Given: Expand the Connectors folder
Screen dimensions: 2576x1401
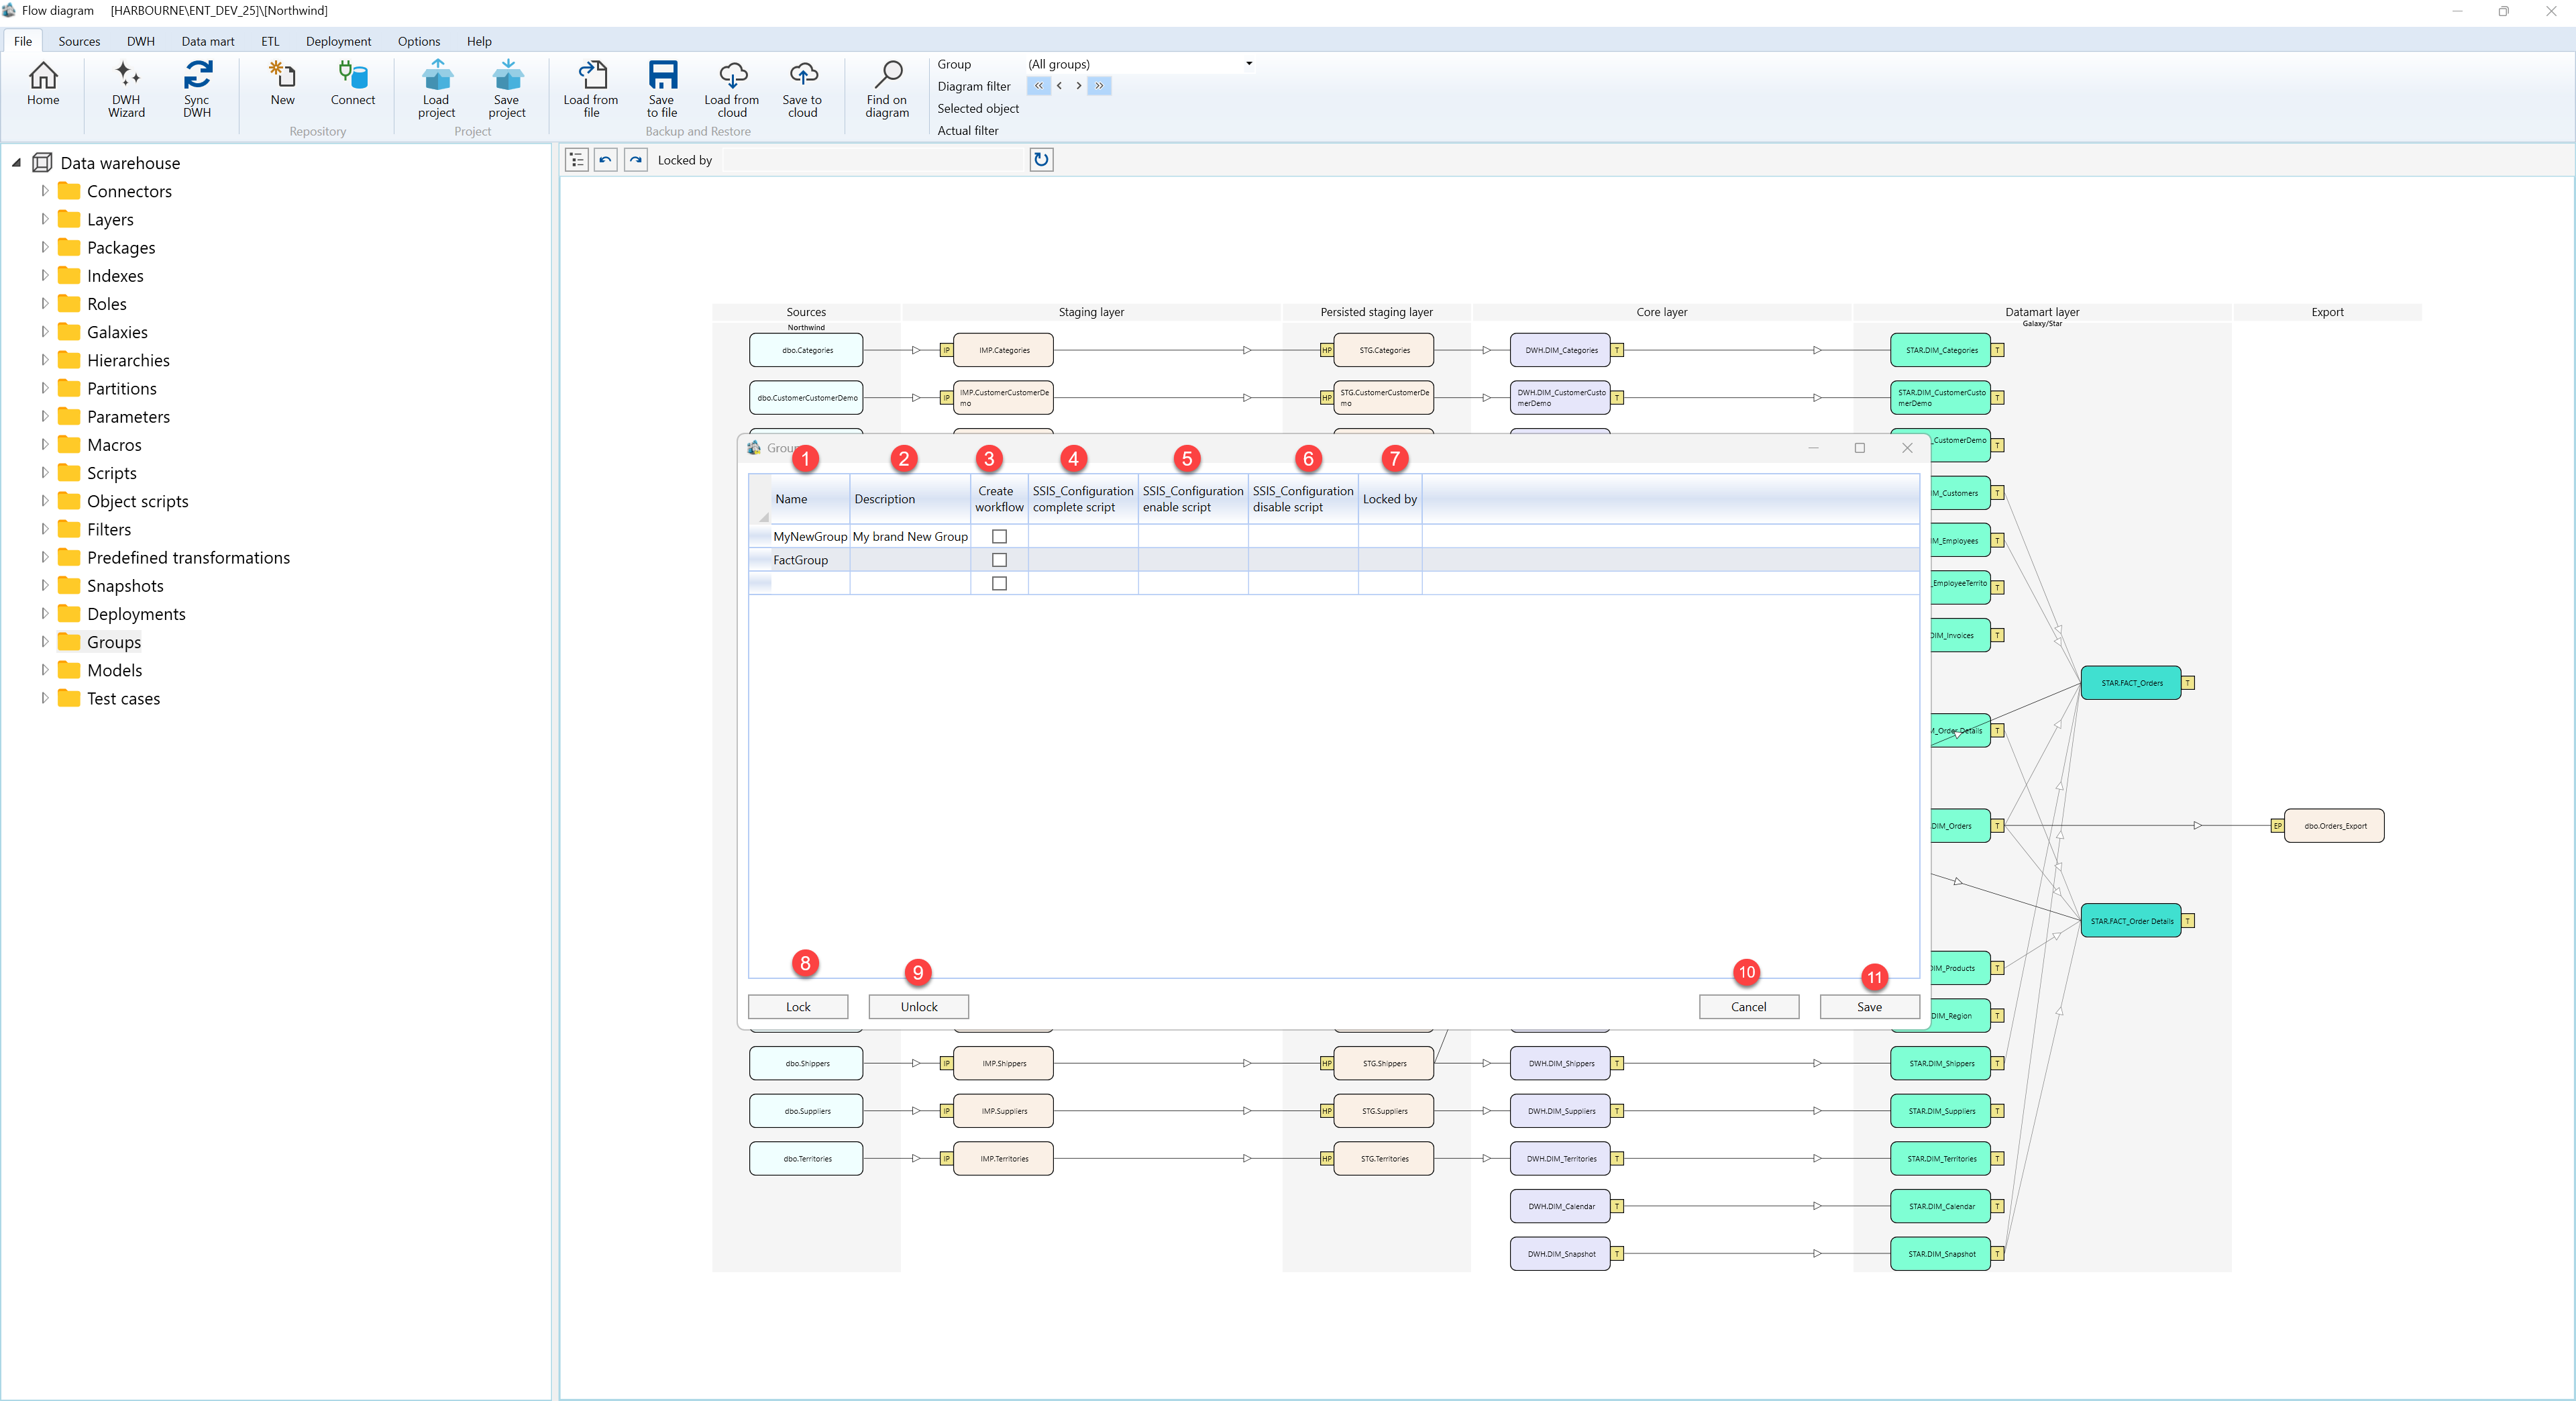Looking at the screenshot, I should (44, 190).
